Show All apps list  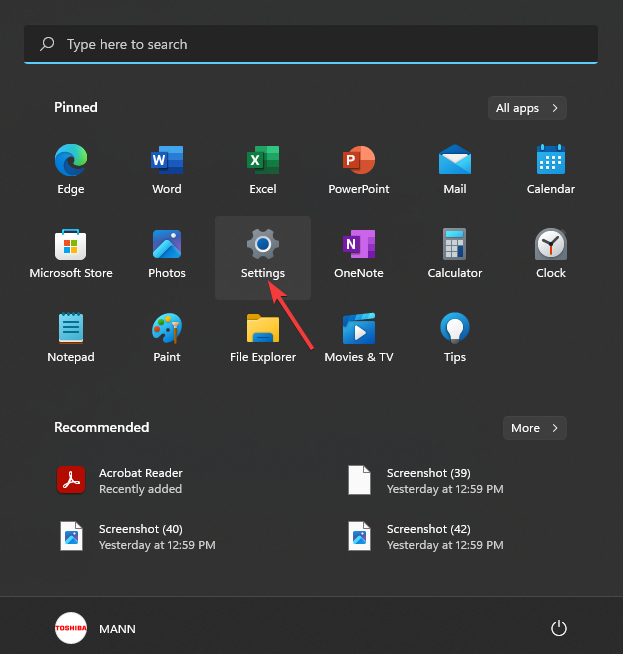pos(527,108)
